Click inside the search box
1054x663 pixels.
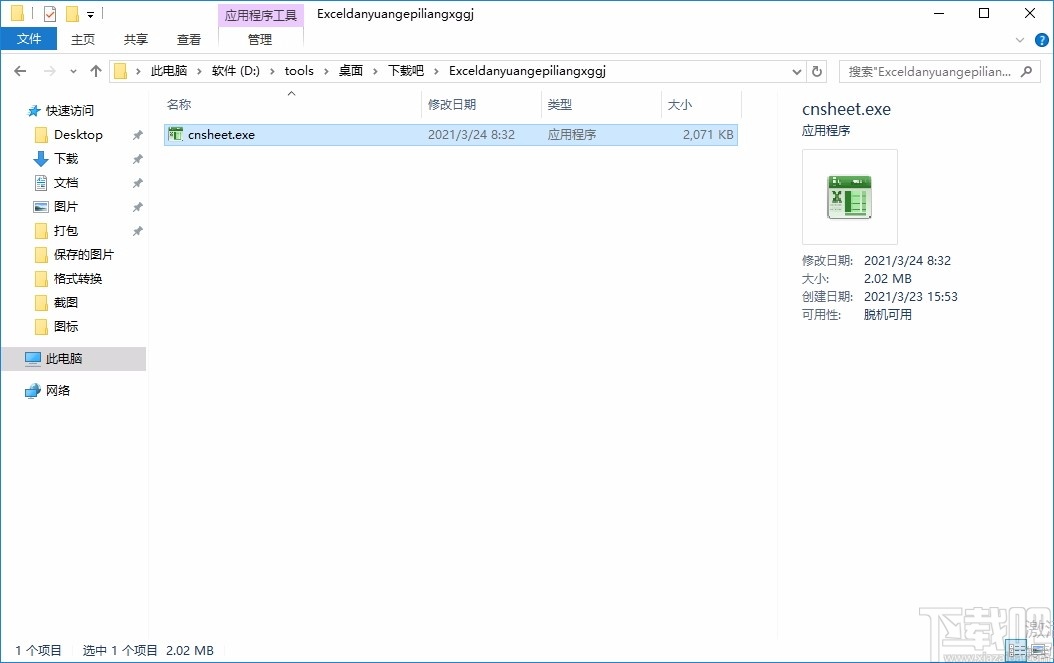(x=930, y=70)
